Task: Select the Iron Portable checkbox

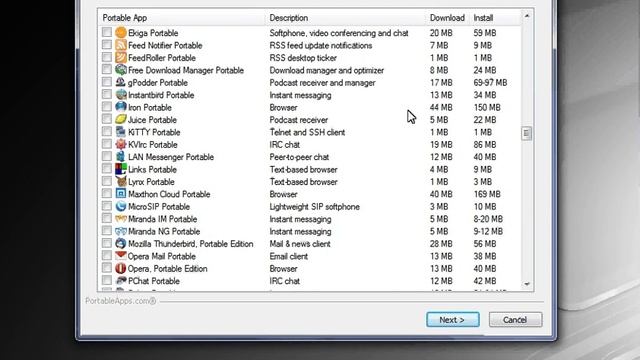Action: coord(107,107)
